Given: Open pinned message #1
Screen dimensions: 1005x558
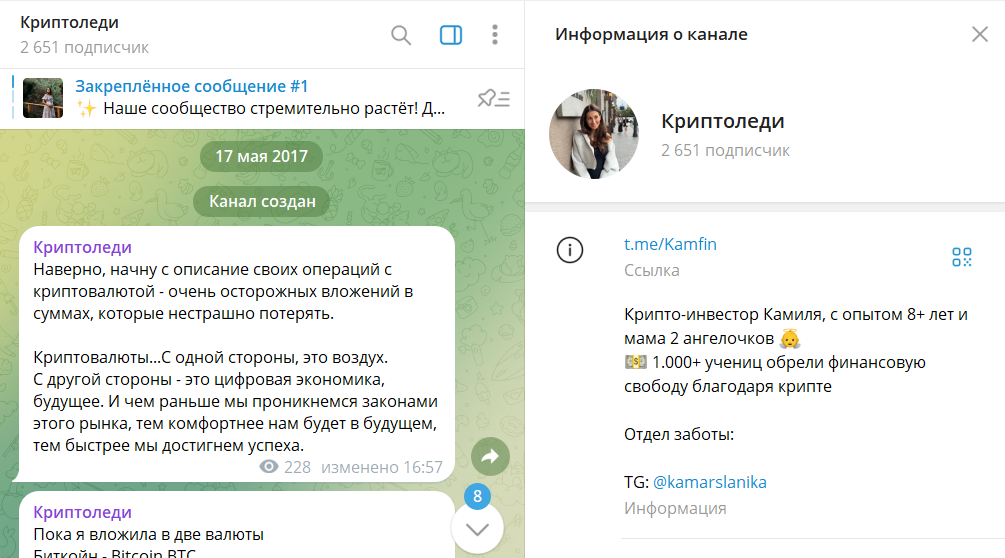Looking at the screenshot, I should tap(260, 98).
